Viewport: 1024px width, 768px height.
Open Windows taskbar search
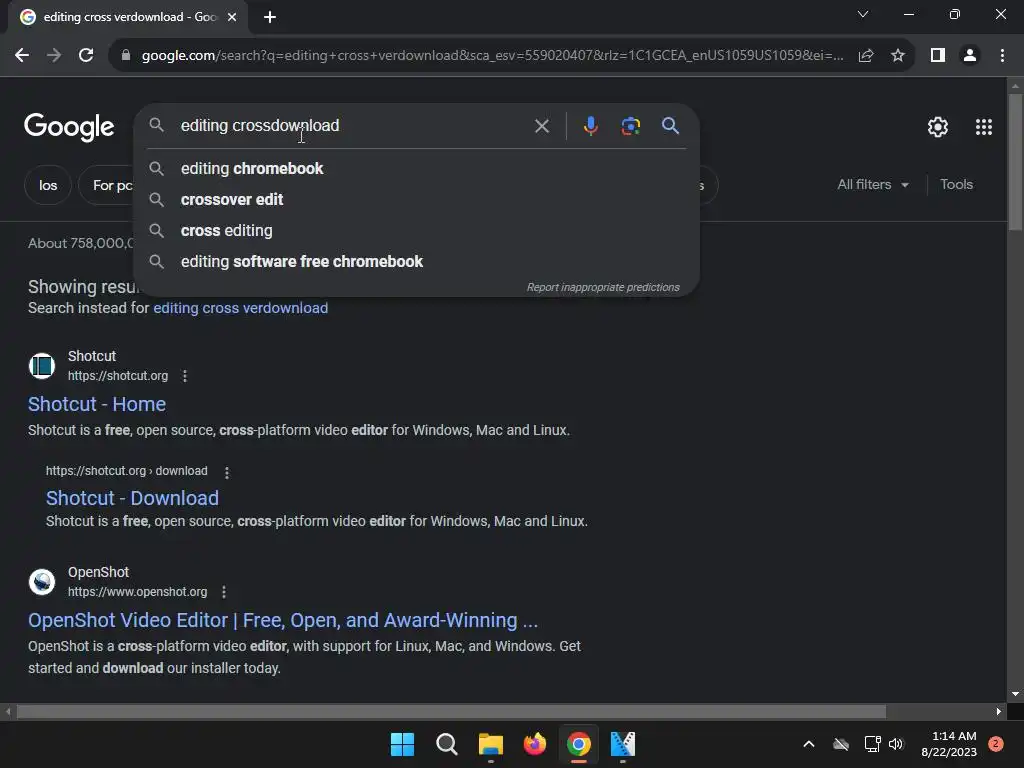[447, 744]
